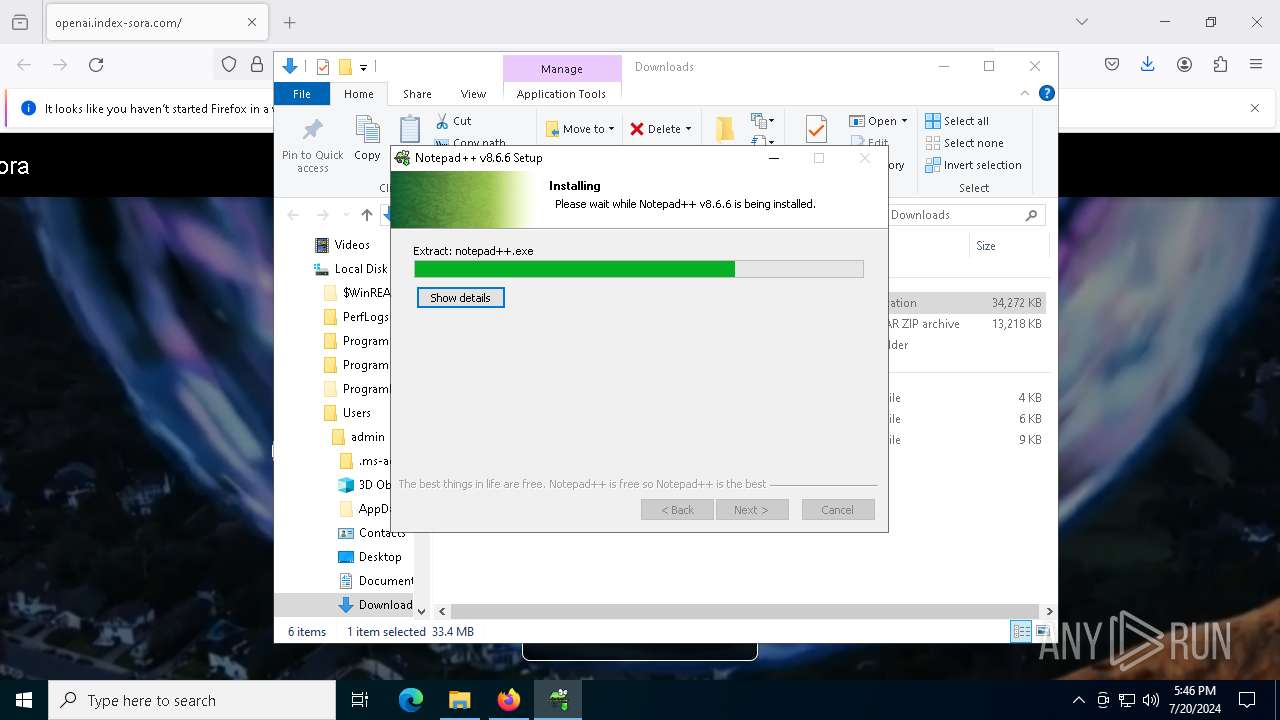This screenshot has height=720, width=1280.
Task: Click the tree pane scroll down arrow
Action: [421, 611]
